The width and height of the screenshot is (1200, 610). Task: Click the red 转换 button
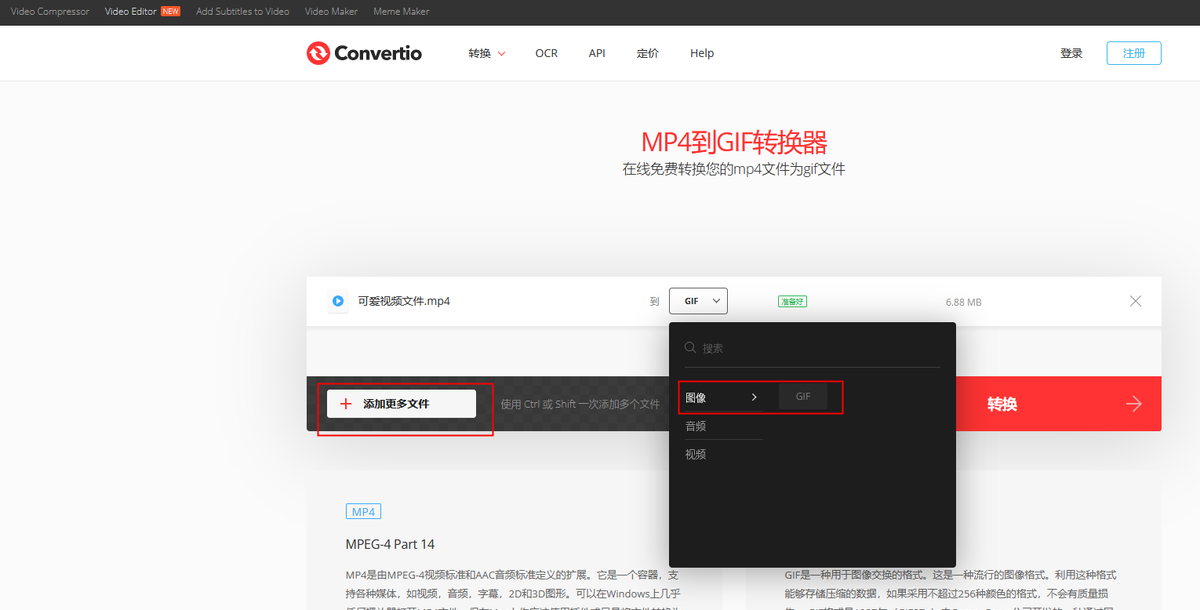click(x=1058, y=404)
